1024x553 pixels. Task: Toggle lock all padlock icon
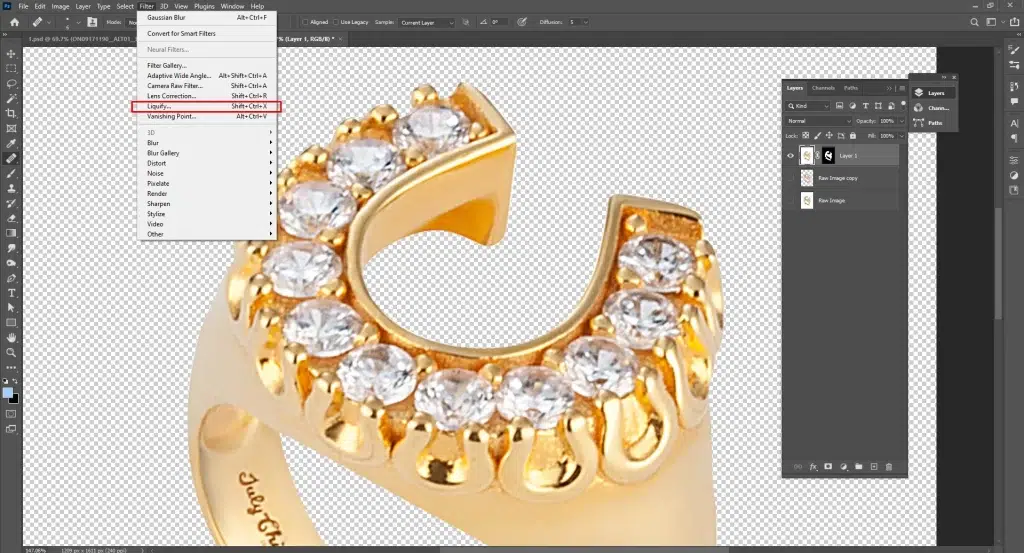point(852,136)
